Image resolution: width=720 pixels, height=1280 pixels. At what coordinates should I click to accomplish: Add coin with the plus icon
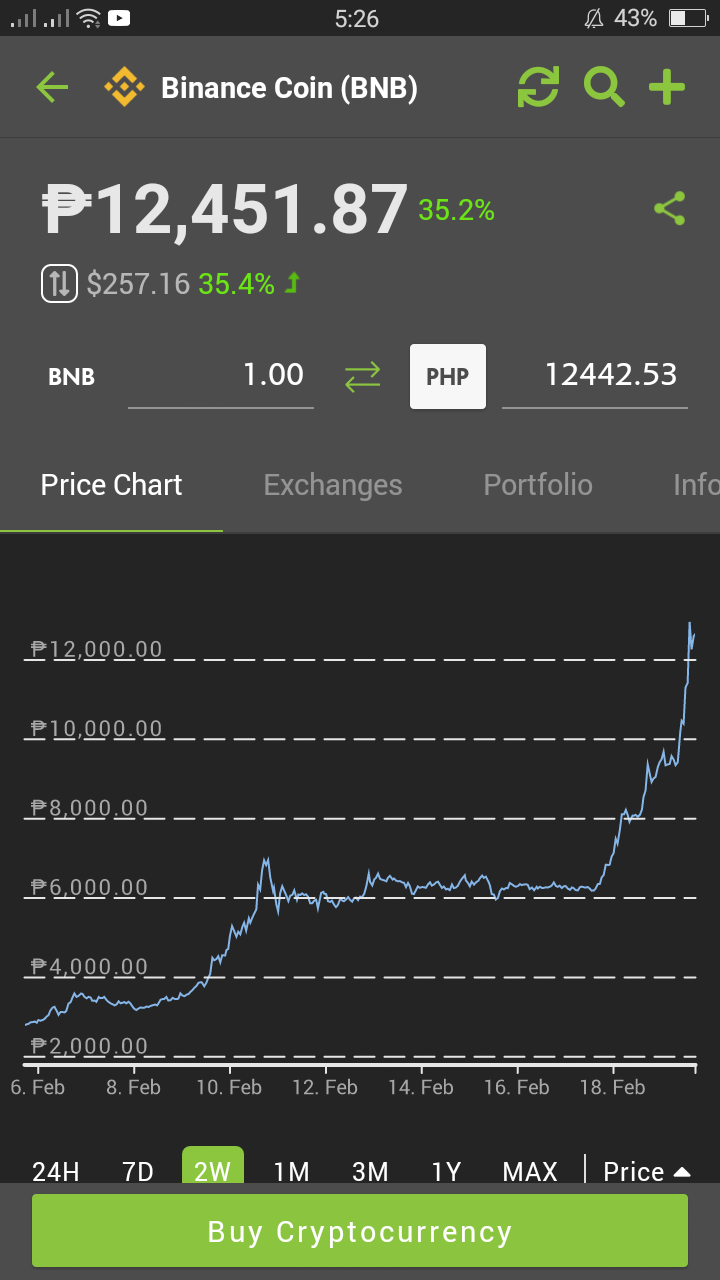(667, 88)
